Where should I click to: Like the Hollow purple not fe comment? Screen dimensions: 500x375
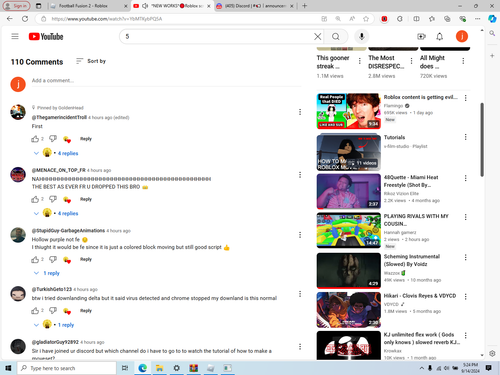35,259
